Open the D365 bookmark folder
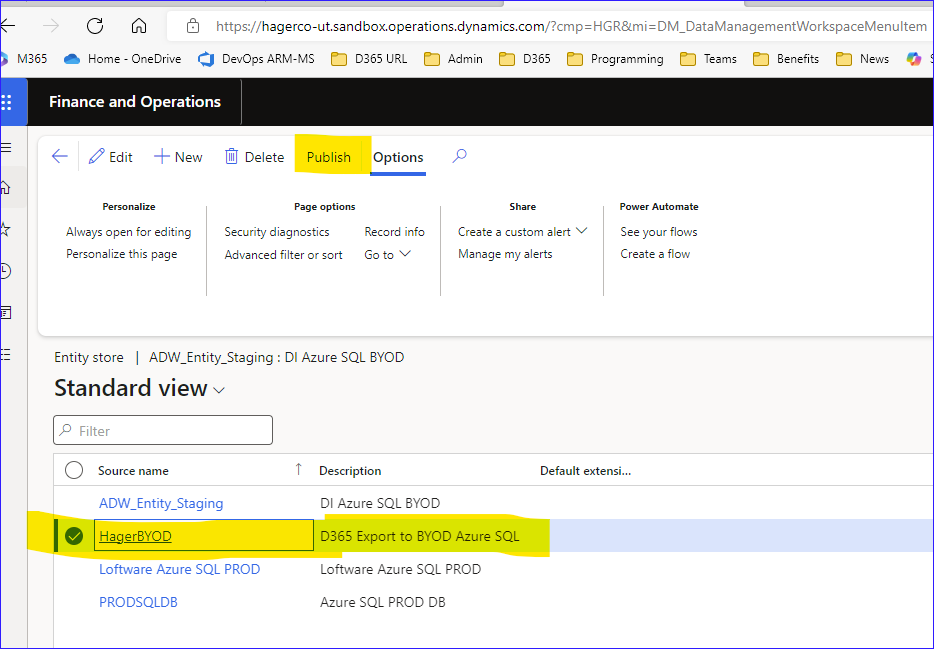Image resolution: width=934 pixels, height=649 pixels. pos(525,58)
